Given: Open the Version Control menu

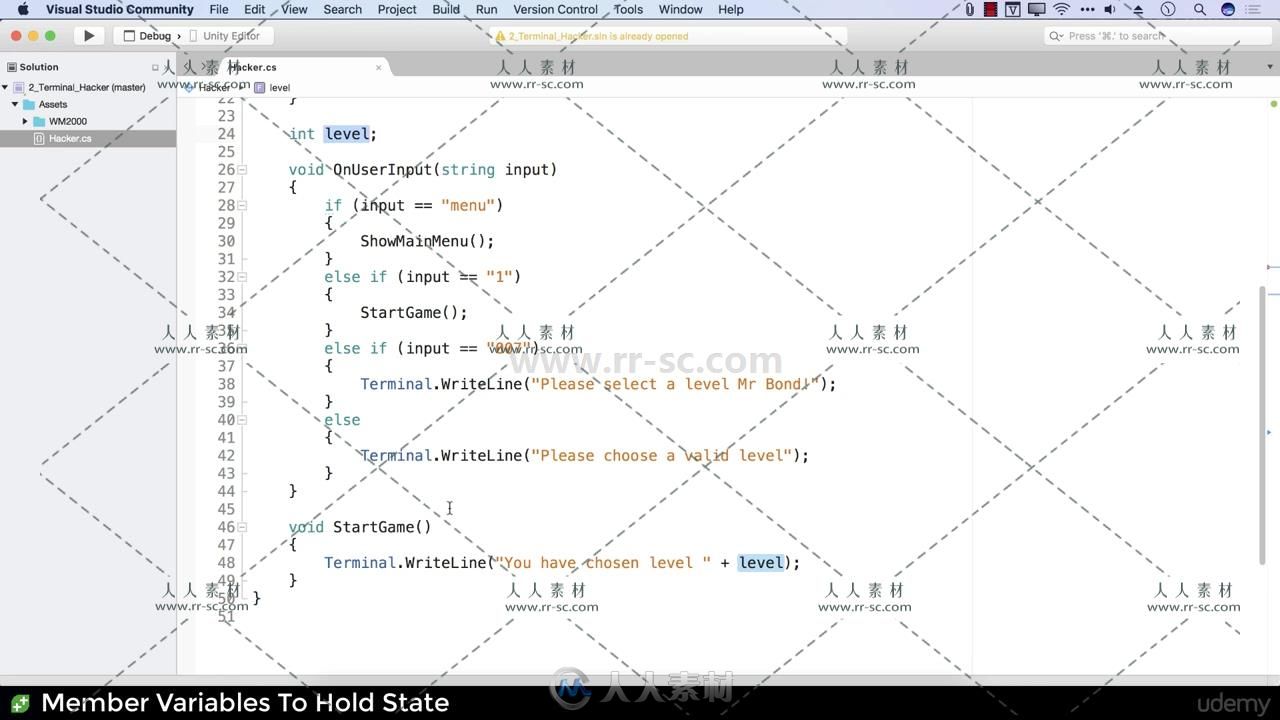Looking at the screenshot, I should [555, 9].
